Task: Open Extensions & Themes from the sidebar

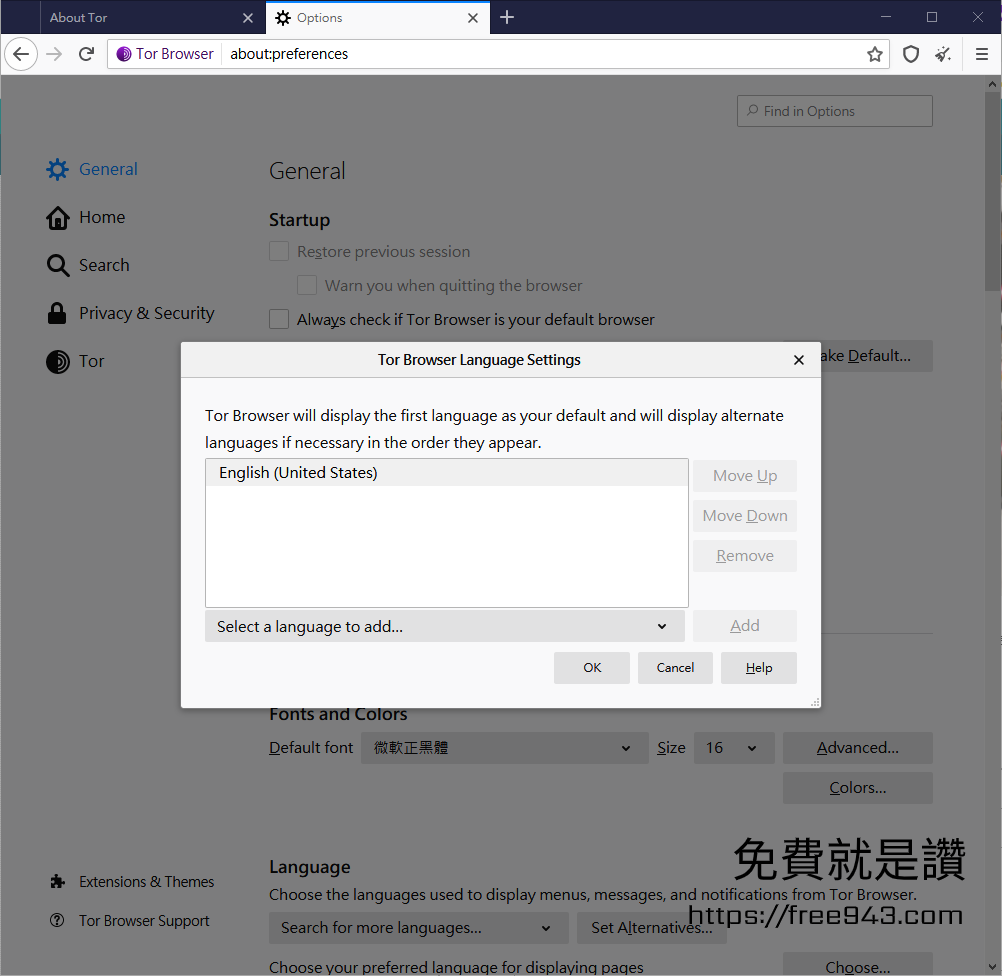Action: (146, 881)
